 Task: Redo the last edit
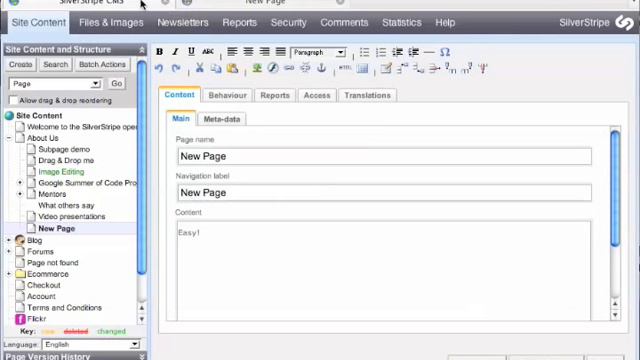[176, 68]
